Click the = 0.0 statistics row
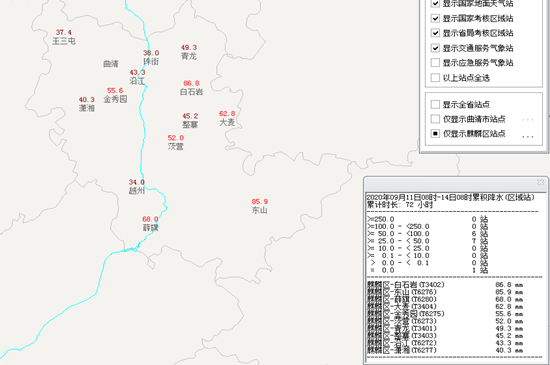Screen dimensions: 550x365 tap(428, 270)
